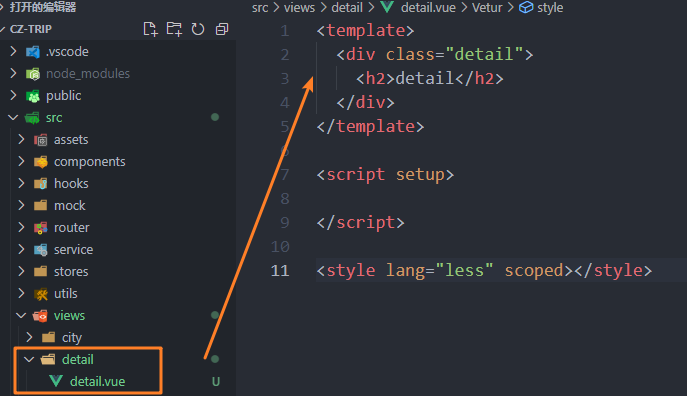Select the detail breadcrumb segment
Viewport: 687px width, 396px height.
coord(347,7)
